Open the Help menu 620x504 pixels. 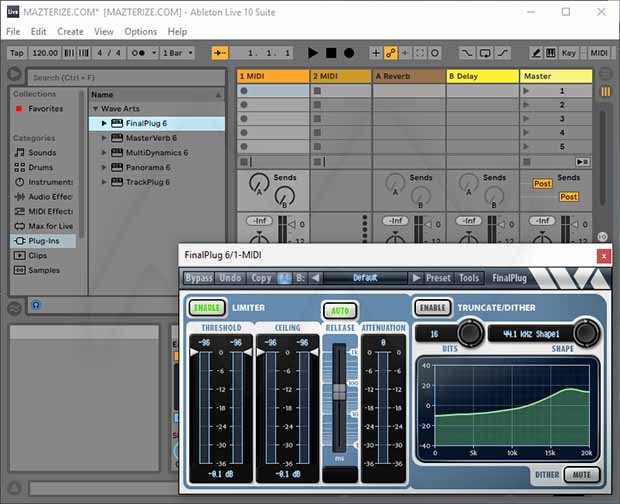[177, 31]
